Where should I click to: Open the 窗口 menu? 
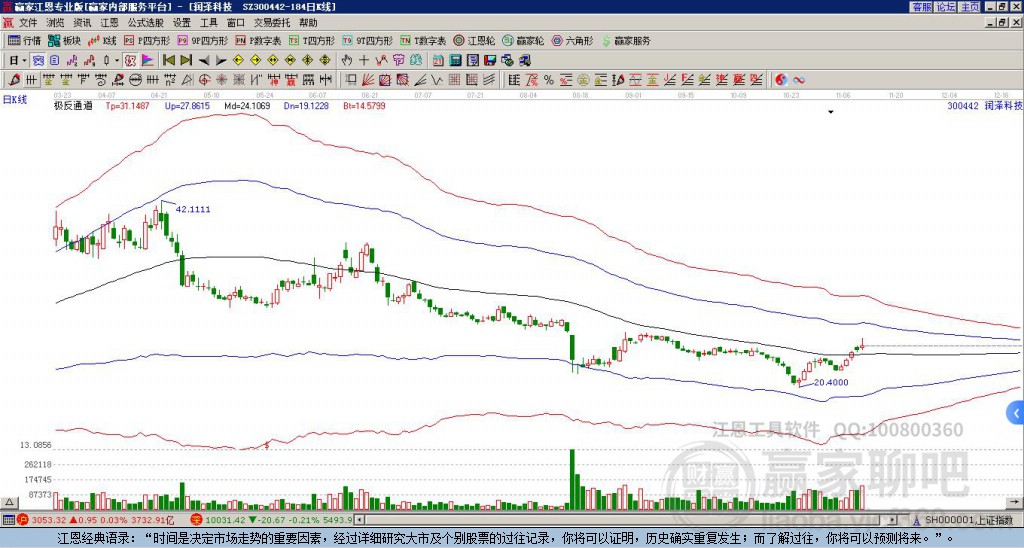pos(236,23)
